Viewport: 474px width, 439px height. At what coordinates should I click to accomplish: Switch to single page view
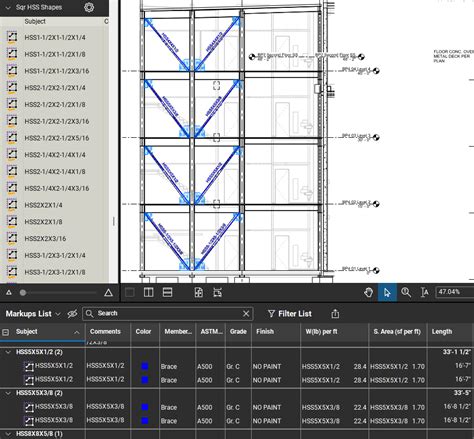pos(130,292)
